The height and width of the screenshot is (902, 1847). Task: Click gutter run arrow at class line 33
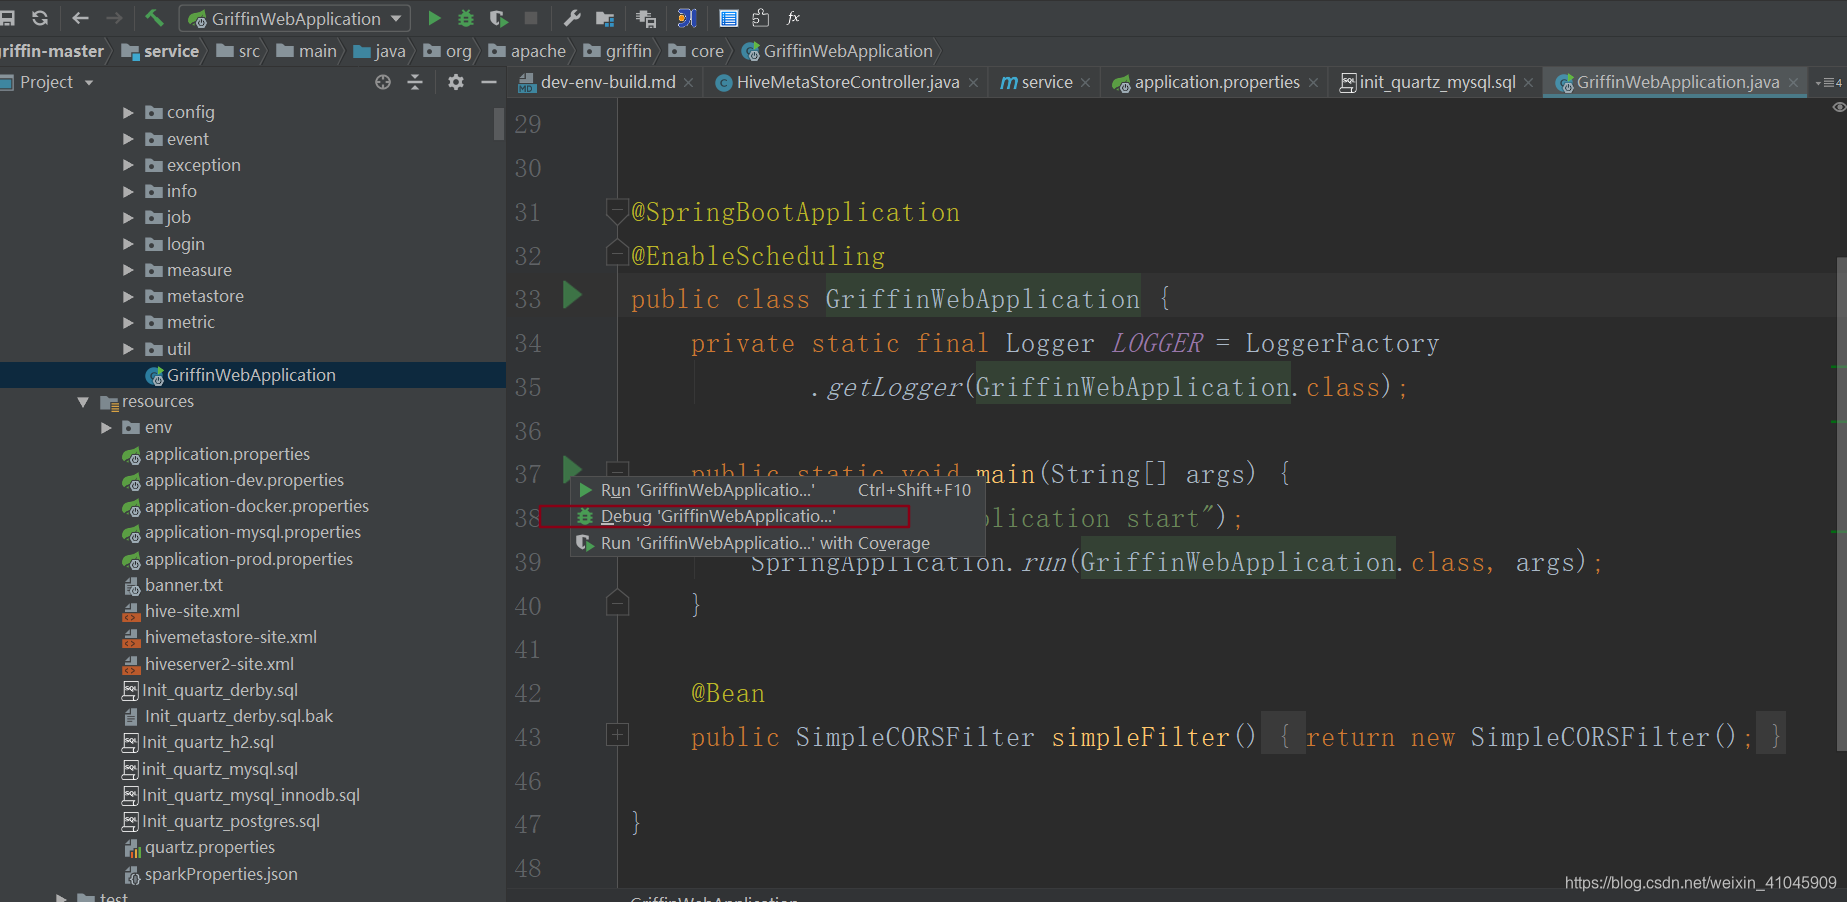click(572, 295)
